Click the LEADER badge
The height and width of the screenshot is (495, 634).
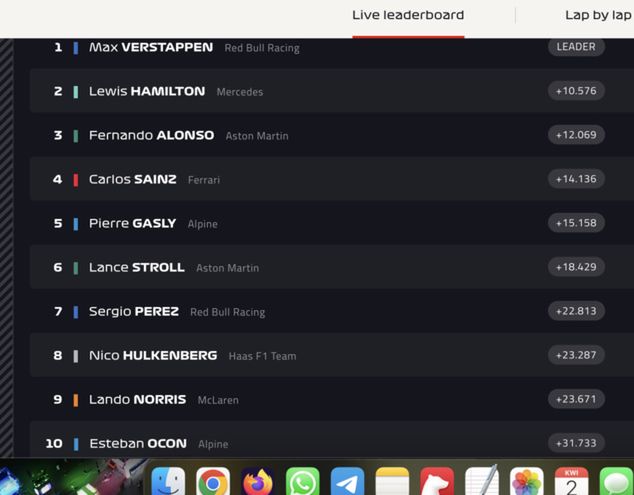pos(576,47)
